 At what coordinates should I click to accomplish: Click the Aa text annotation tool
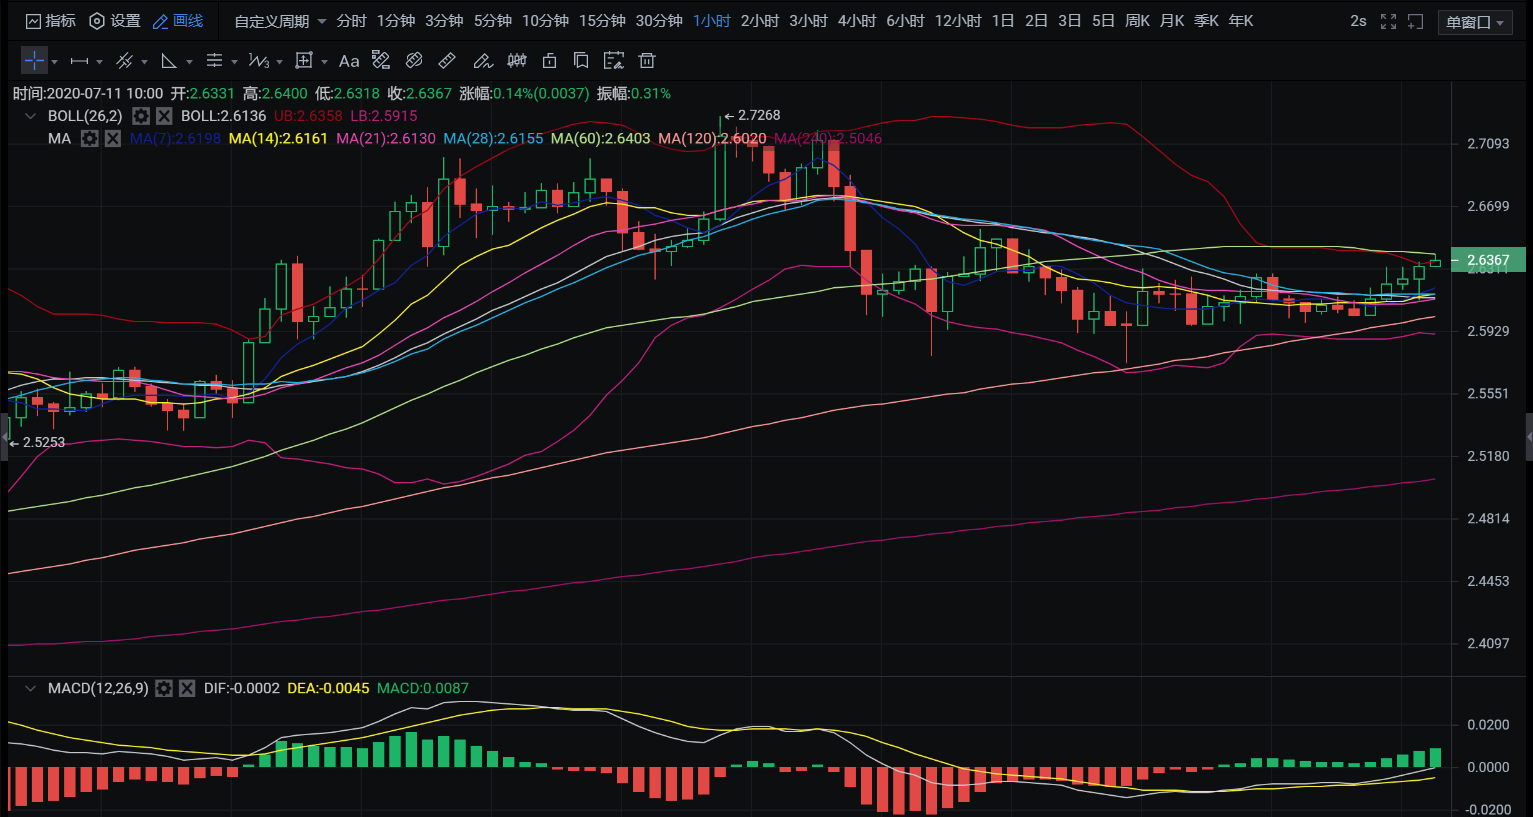coord(348,61)
